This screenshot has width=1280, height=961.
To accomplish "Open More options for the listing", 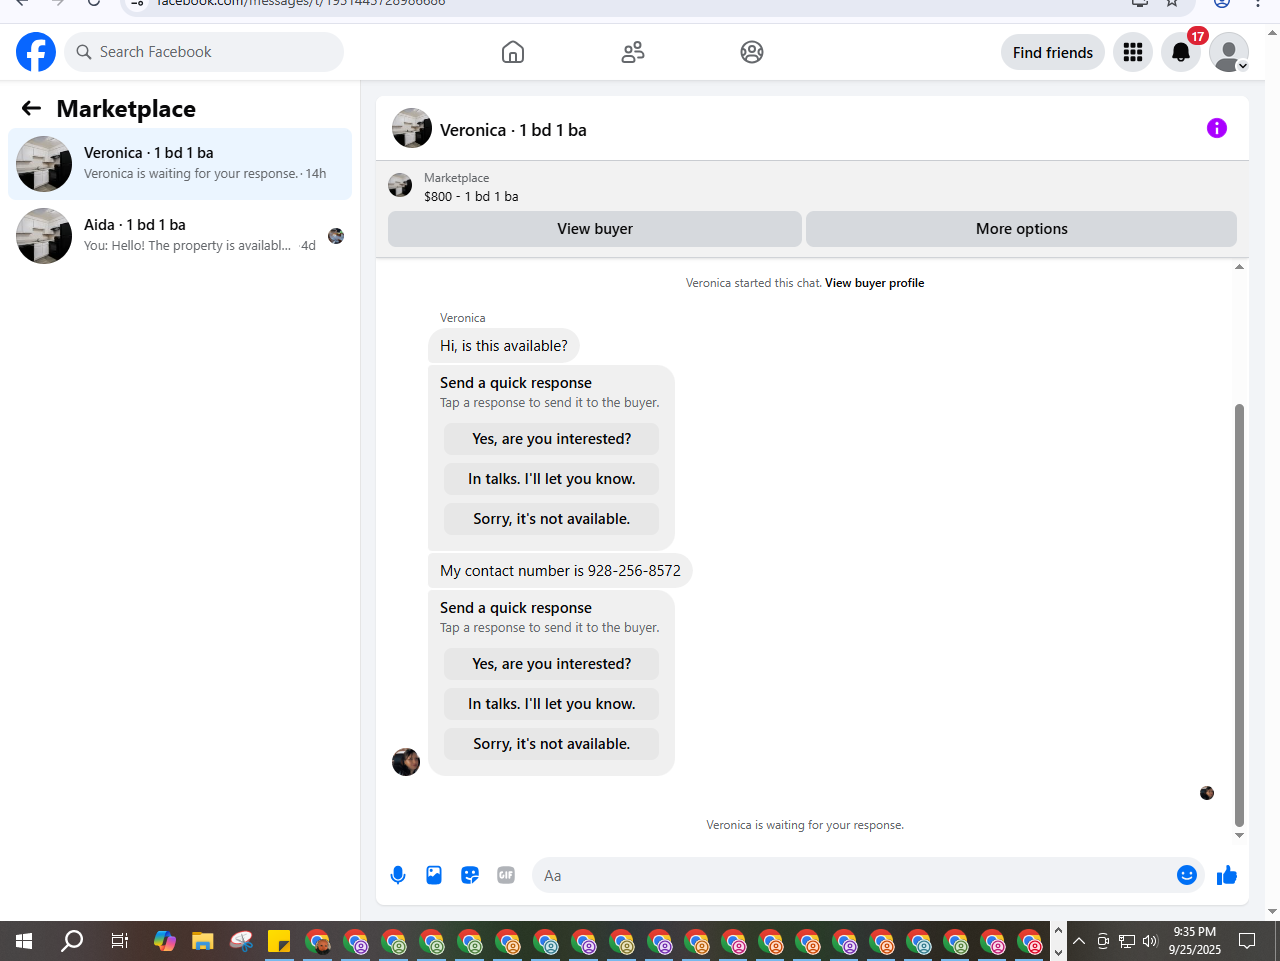I will click(x=1022, y=229).
